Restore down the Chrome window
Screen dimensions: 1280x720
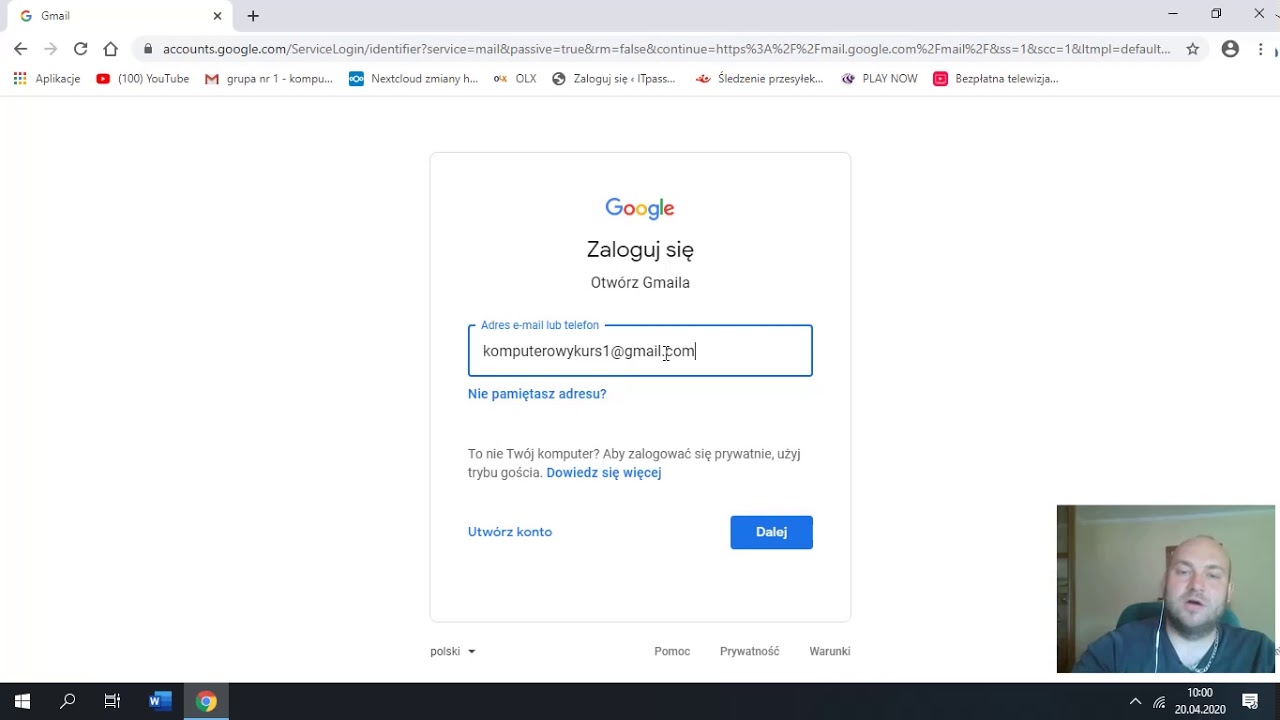(1216, 14)
